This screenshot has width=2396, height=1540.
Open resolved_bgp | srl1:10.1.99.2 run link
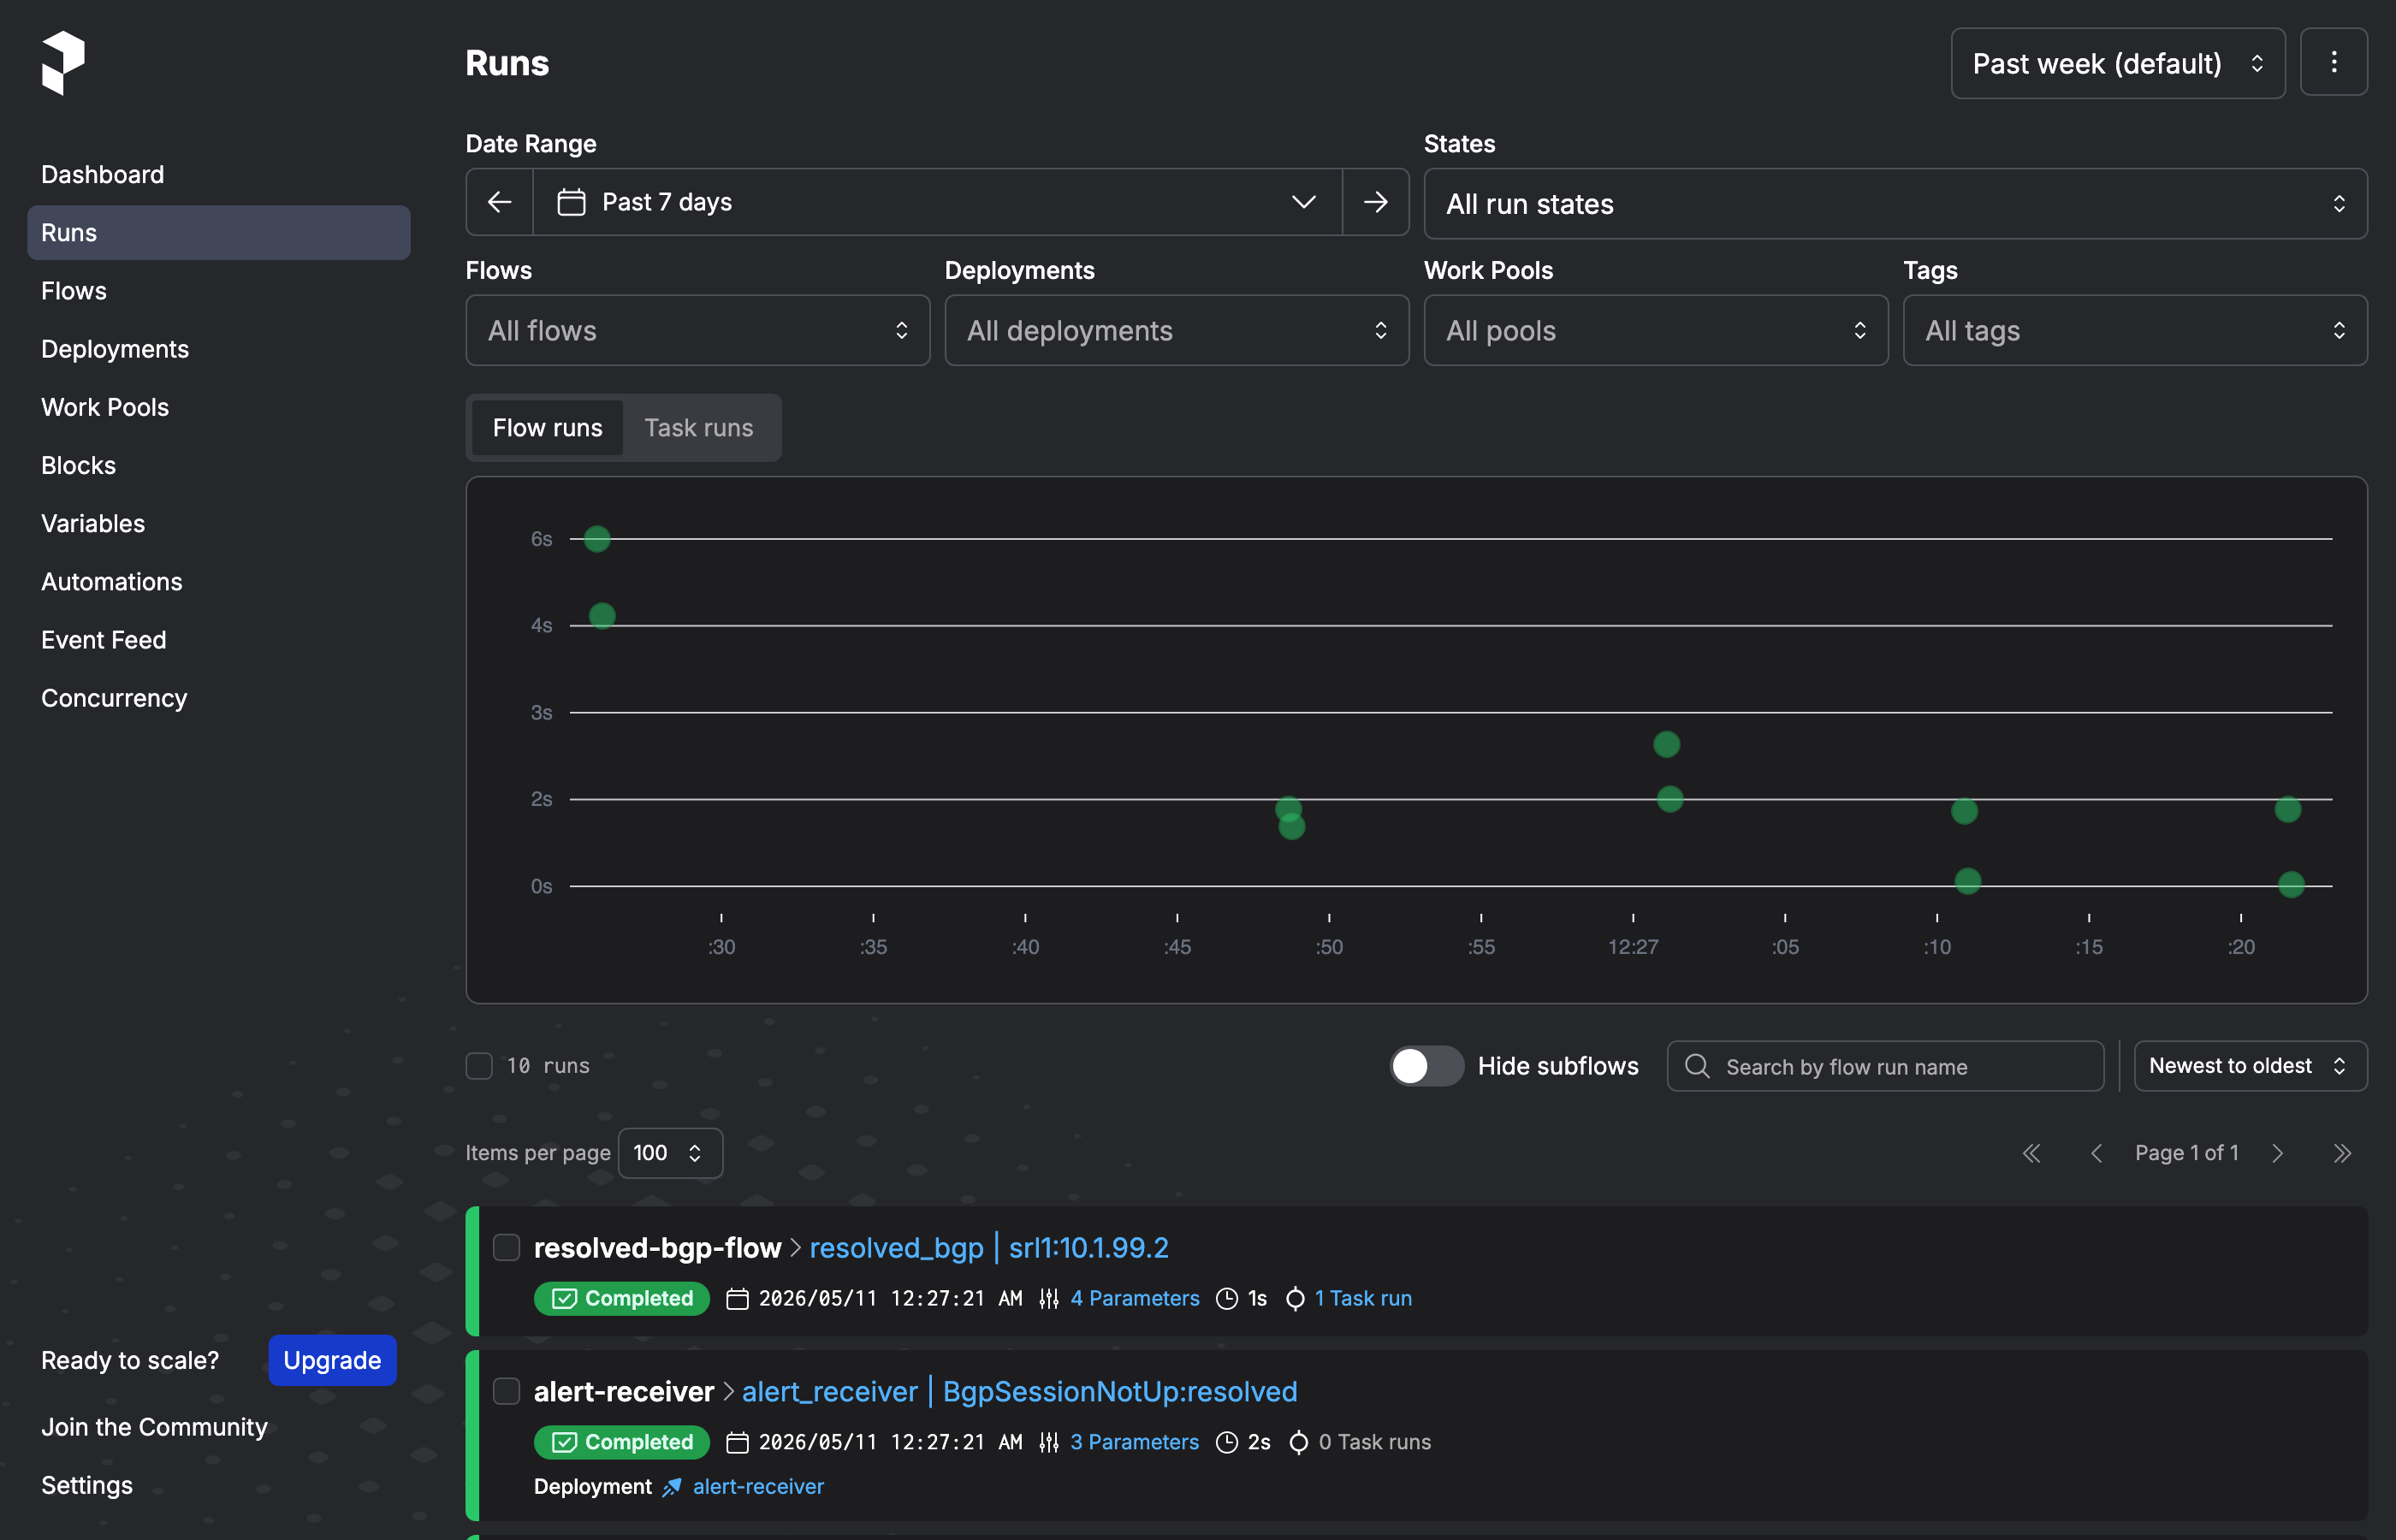988,1247
